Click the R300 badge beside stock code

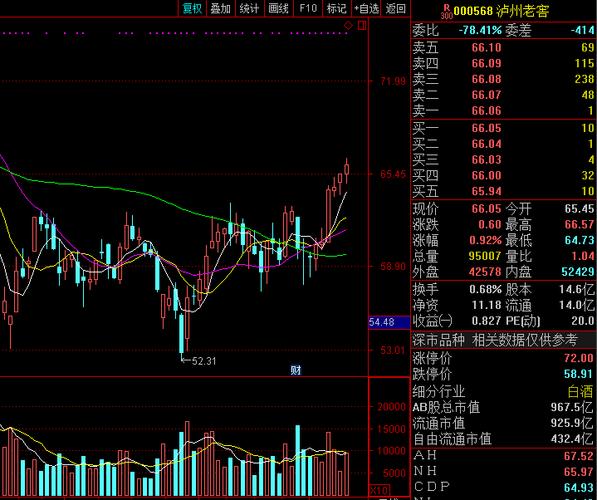click(x=446, y=11)
